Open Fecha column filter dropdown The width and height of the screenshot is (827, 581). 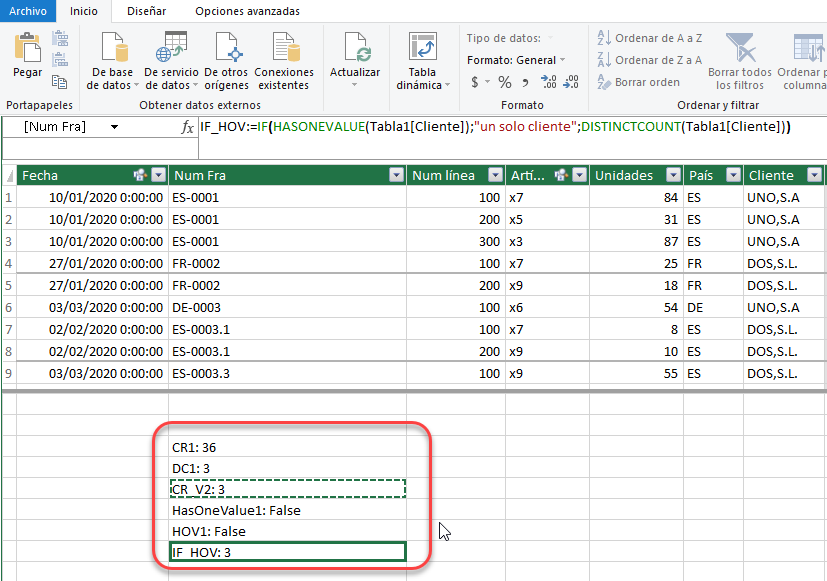click(x=159, y=175)
